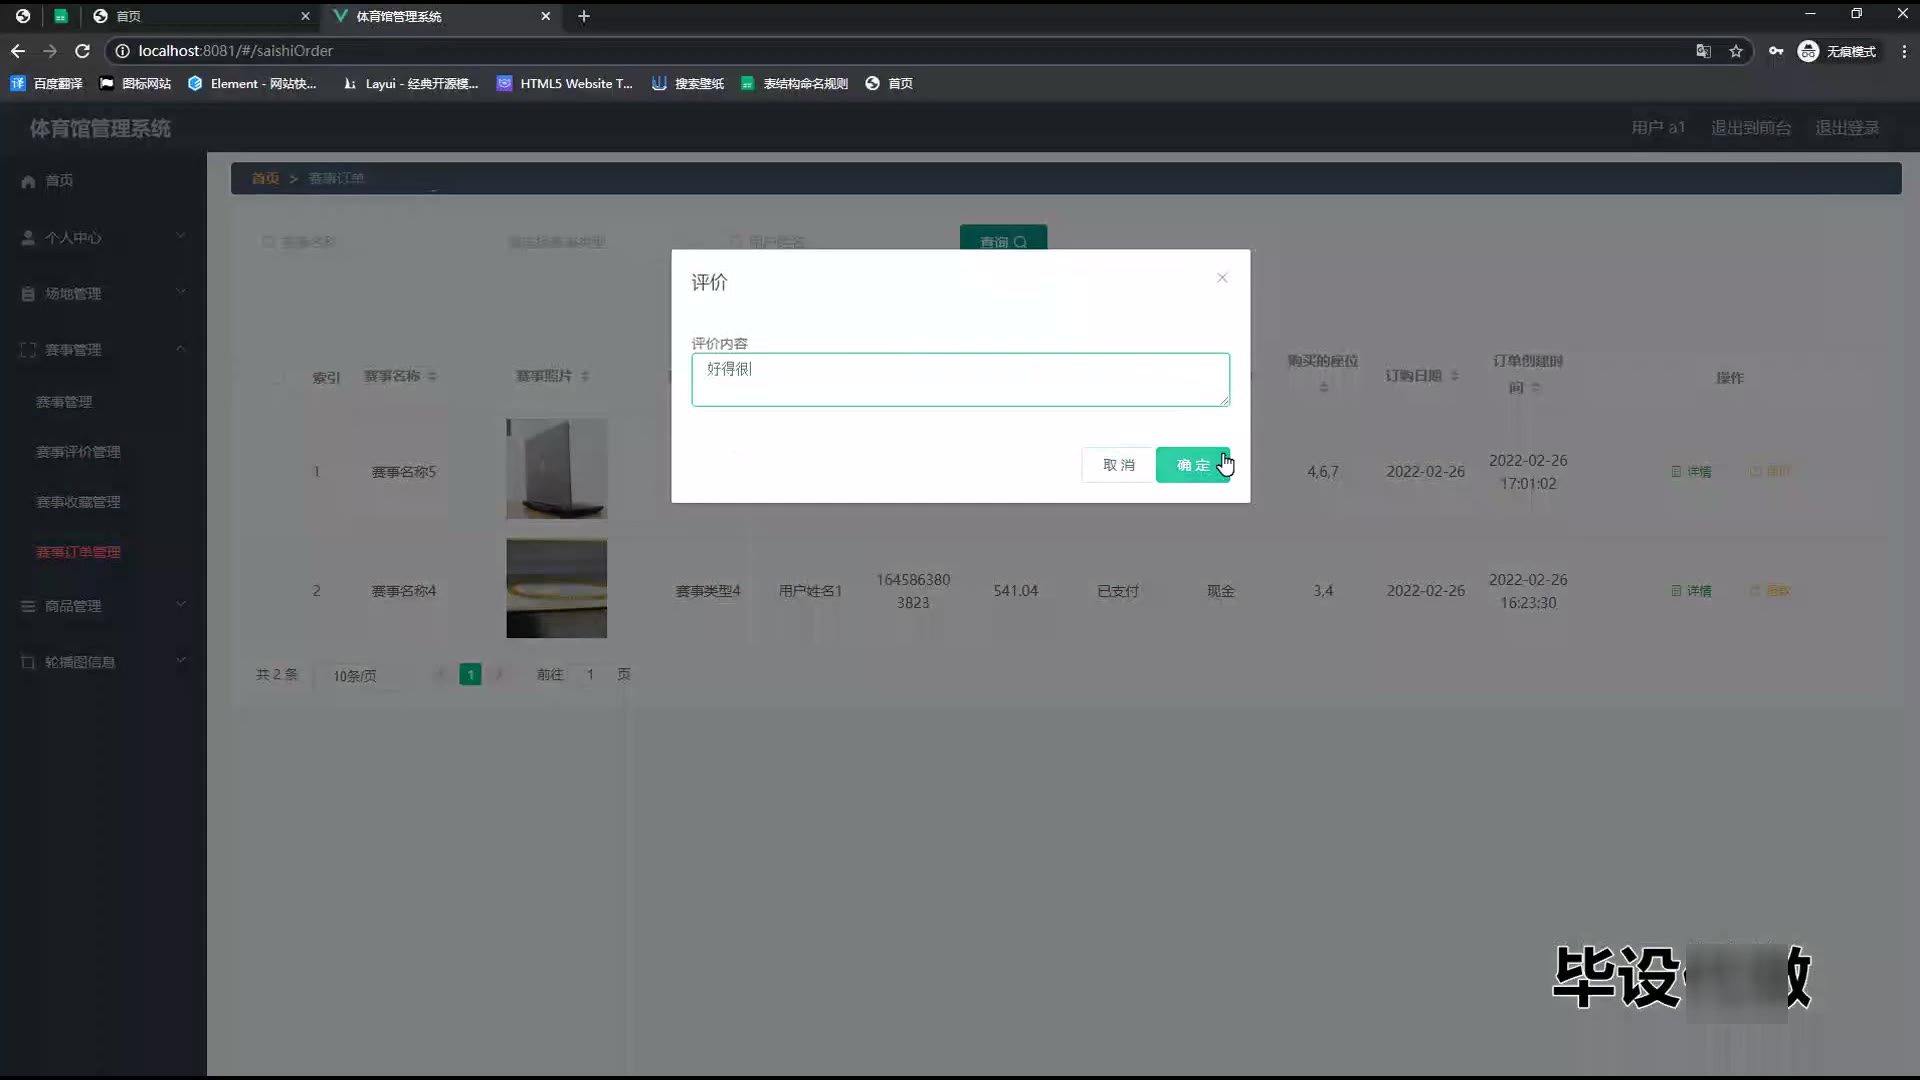Image resolution: width=1920 pixels, height=1080 pixels.
Task: Open 赛事名称5 laptop photo thumbnail
Action: 556,469
